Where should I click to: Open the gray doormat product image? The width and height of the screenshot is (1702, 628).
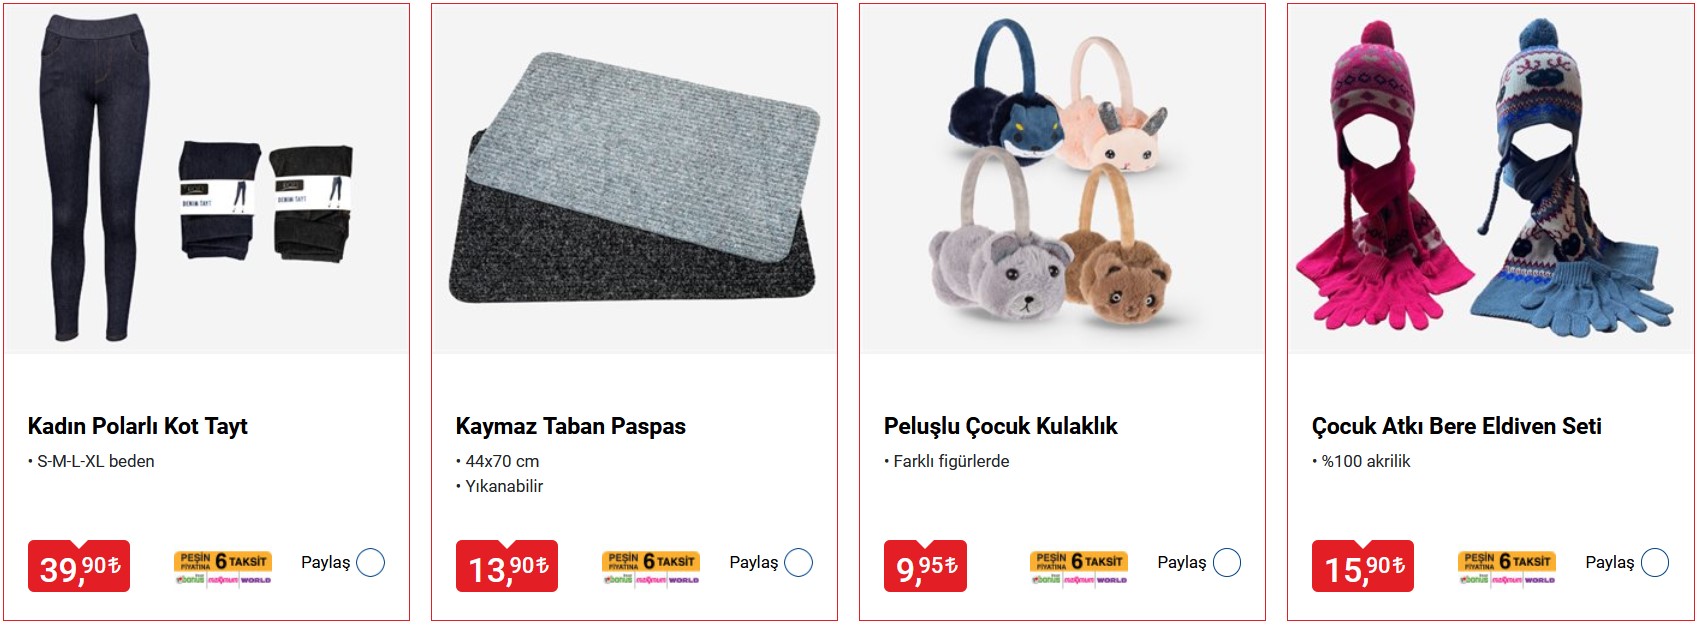tap(635, 179)
